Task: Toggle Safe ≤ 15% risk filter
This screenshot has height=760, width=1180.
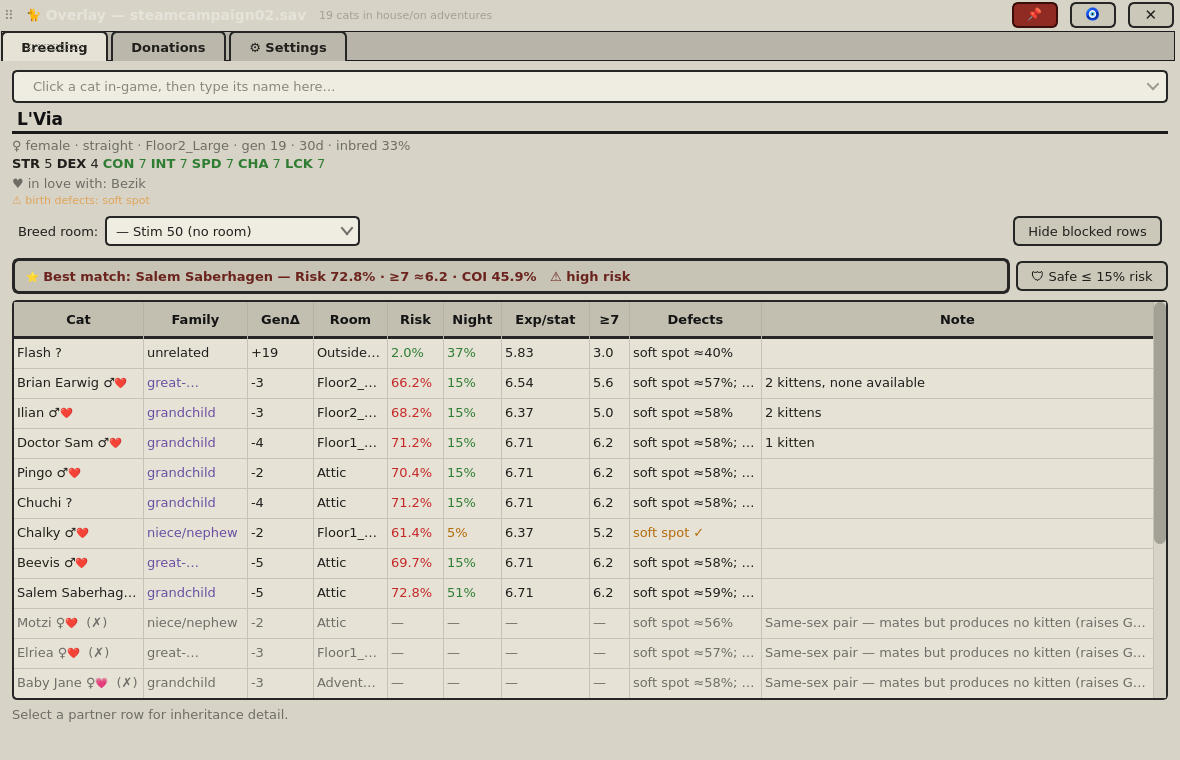Action: (1091, 276)
